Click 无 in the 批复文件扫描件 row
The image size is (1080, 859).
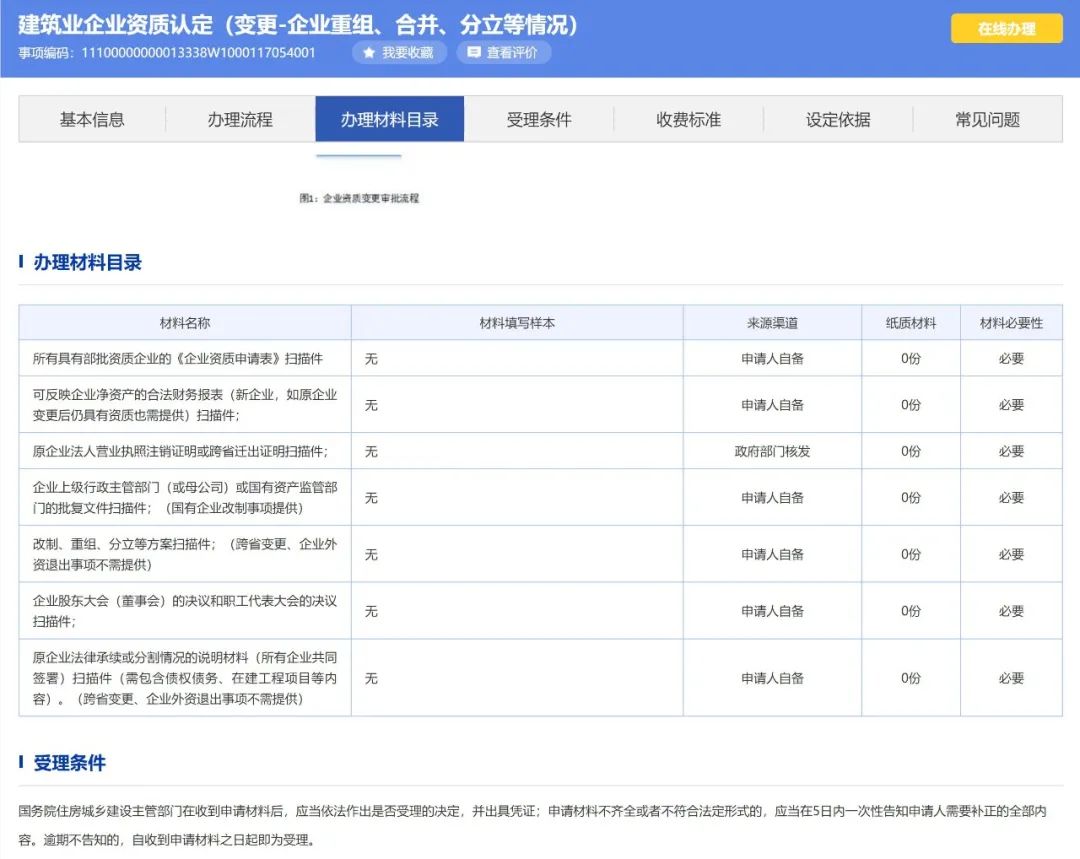pos(371,497)
